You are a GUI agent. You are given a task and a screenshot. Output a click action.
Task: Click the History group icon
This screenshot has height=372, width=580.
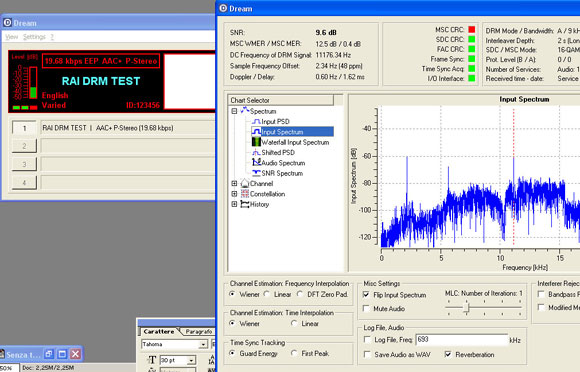245,204
